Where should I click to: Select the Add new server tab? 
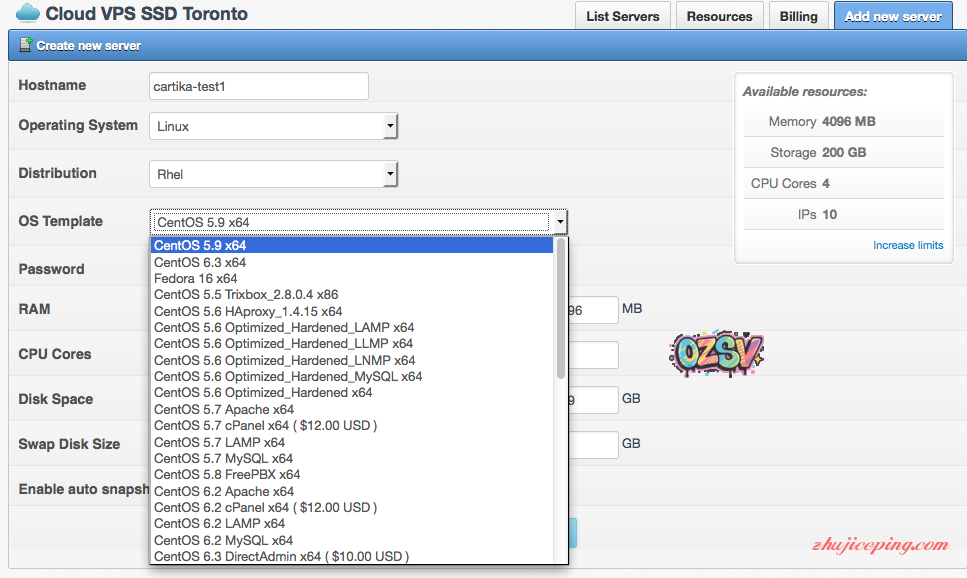point(892,16)
